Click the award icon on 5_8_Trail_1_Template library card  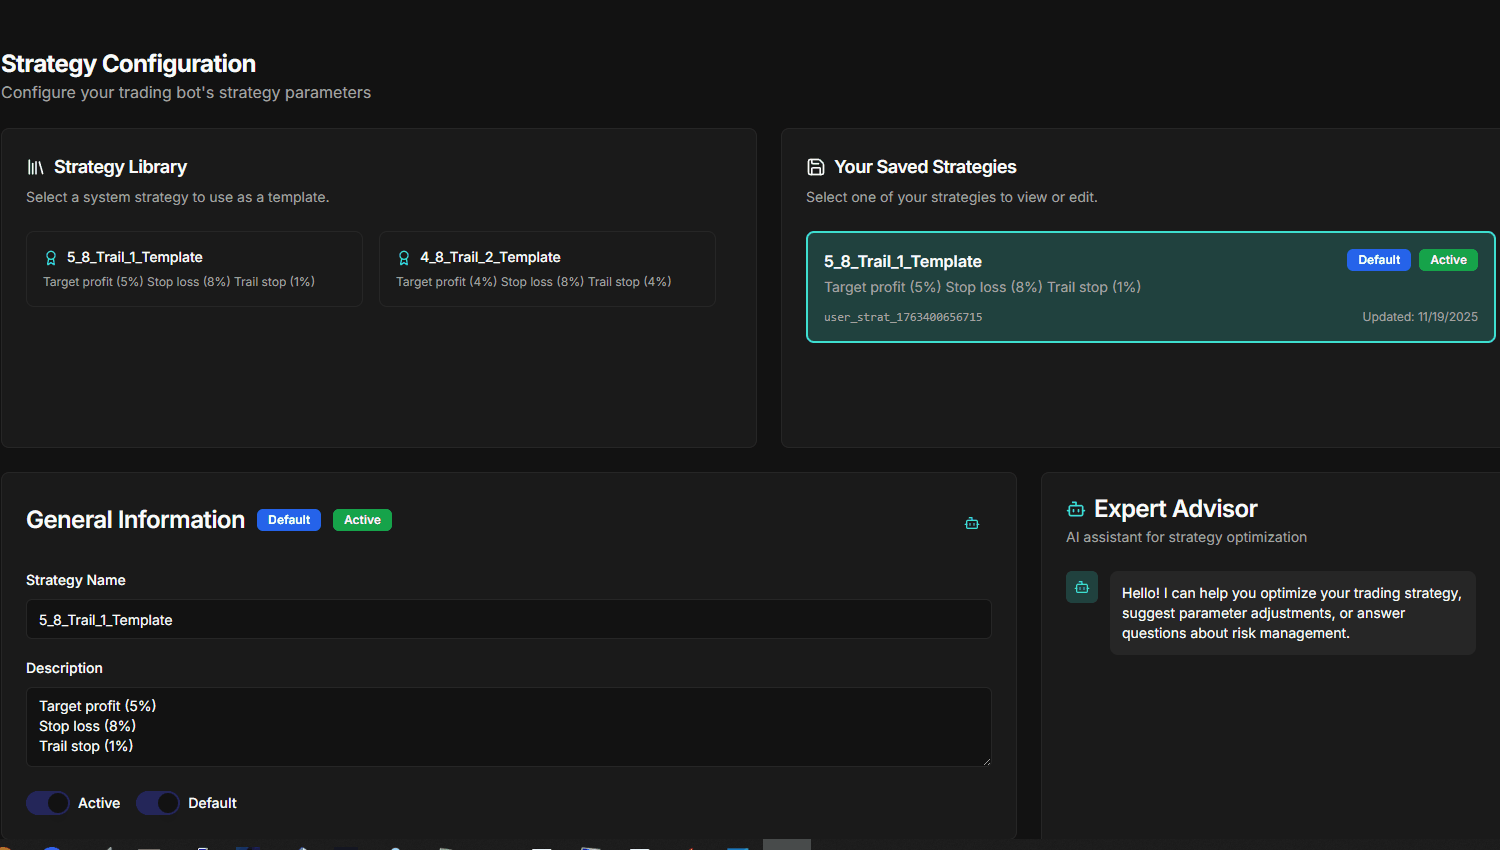51,258
